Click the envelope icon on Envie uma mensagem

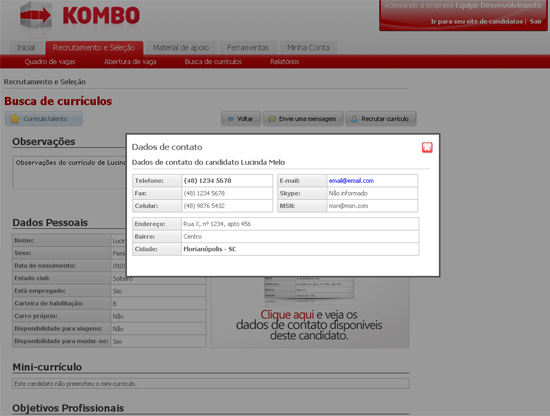pyautogui.click(x=272, y=119)
